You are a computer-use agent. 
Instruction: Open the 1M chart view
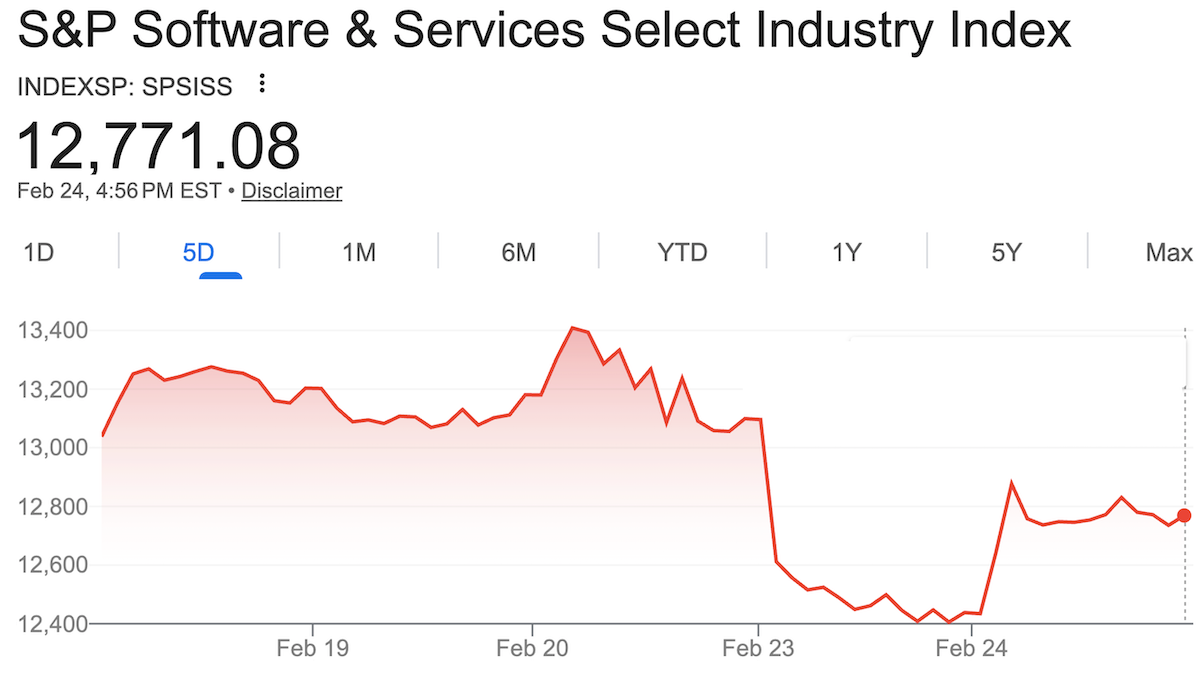click(360, 252)
